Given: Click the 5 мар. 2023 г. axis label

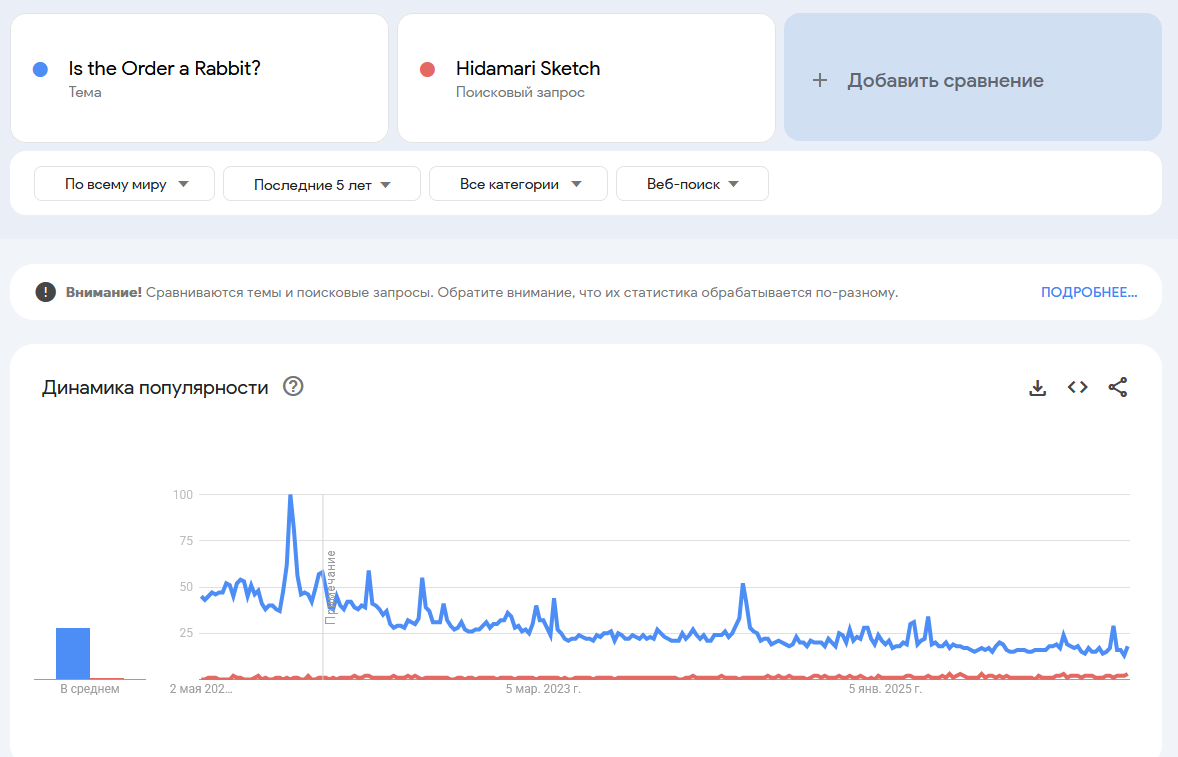Looking at the screenshot, I should point(542,689).
